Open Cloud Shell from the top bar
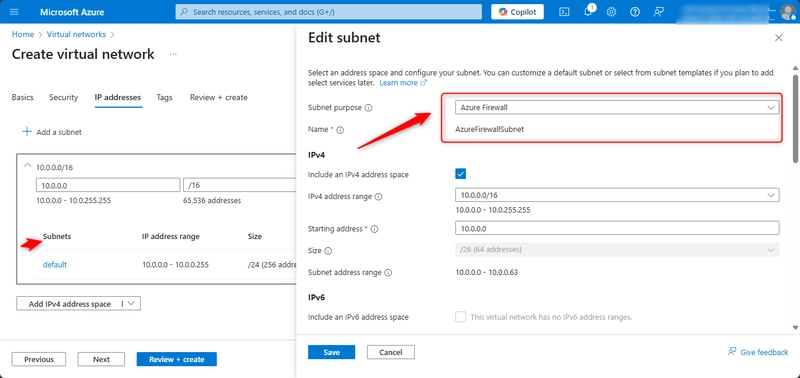The height and width of the screenshot is (378, 800). 564,12
